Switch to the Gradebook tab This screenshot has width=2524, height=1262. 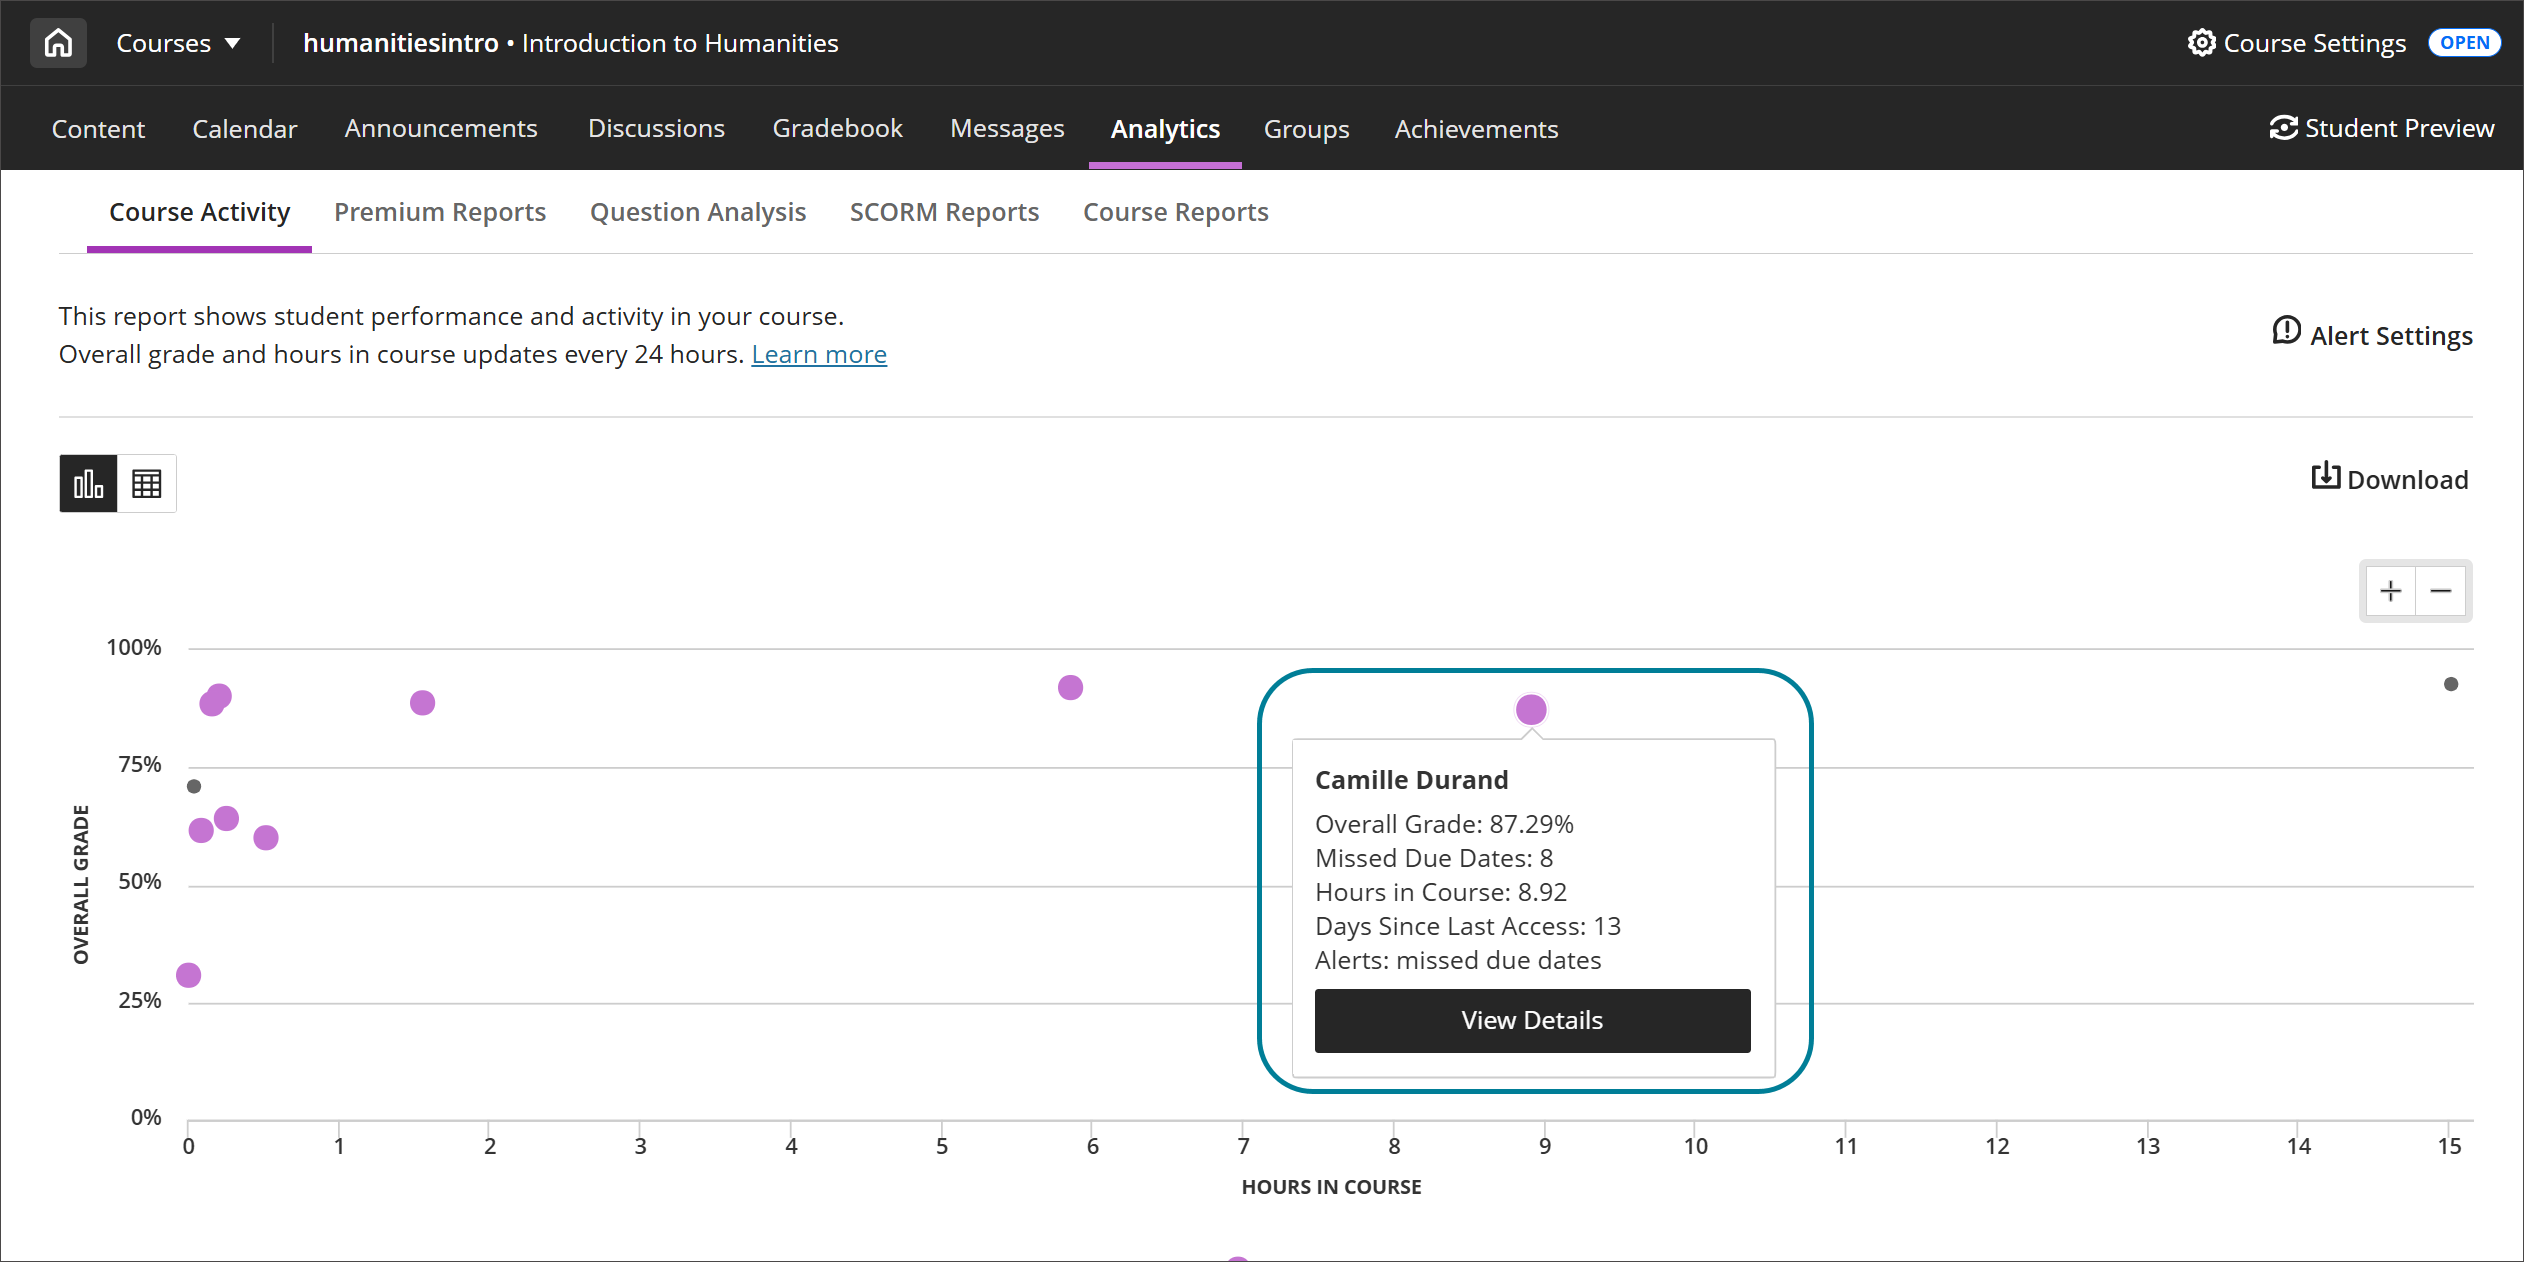(837, 128)
